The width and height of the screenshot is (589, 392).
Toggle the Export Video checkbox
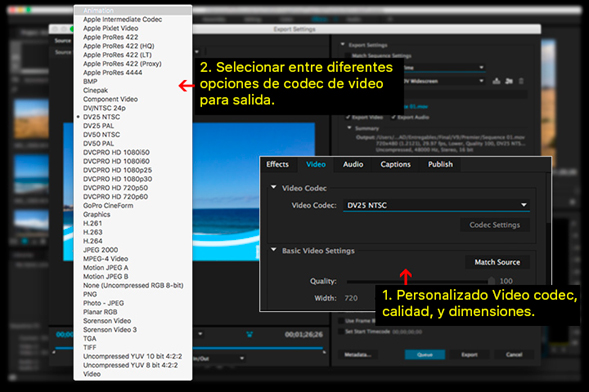(348, 117)
